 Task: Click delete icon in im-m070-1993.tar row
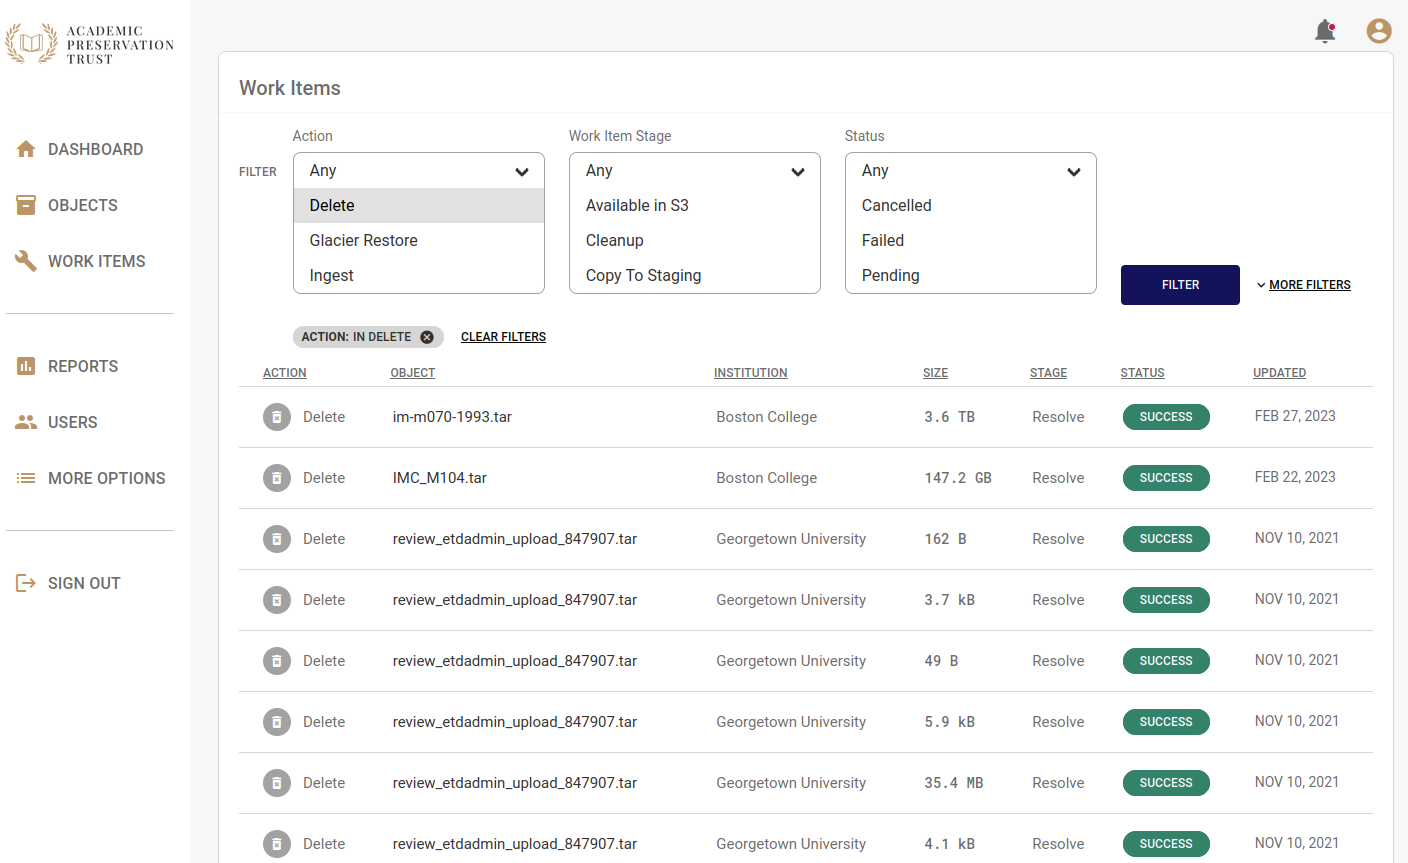[x=277, y=417]
